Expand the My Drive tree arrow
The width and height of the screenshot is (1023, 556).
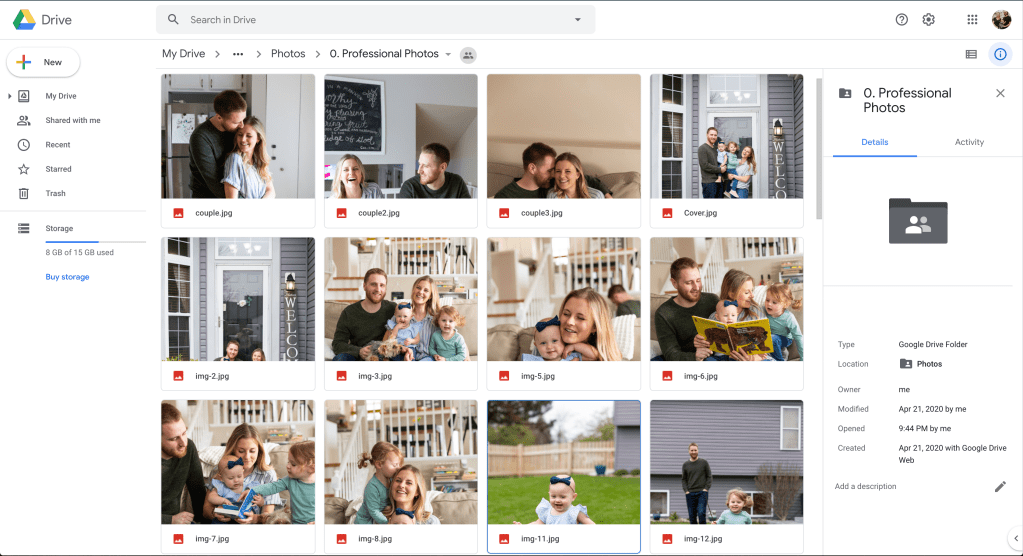point(10,96)
